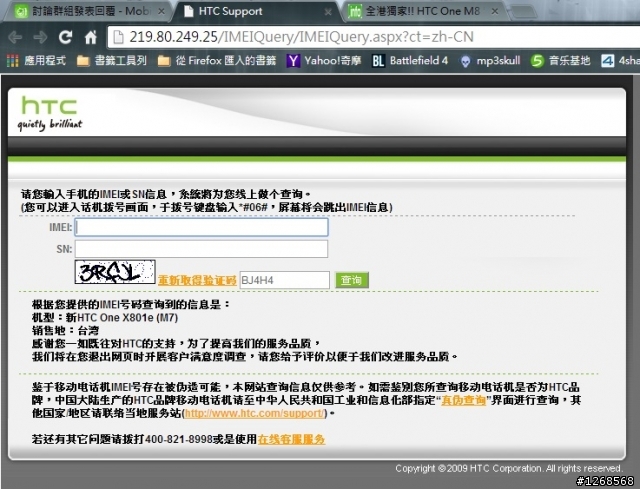640x489 pixels.
Task: Click the page icon in the address bar
Action: pos(118,37)
